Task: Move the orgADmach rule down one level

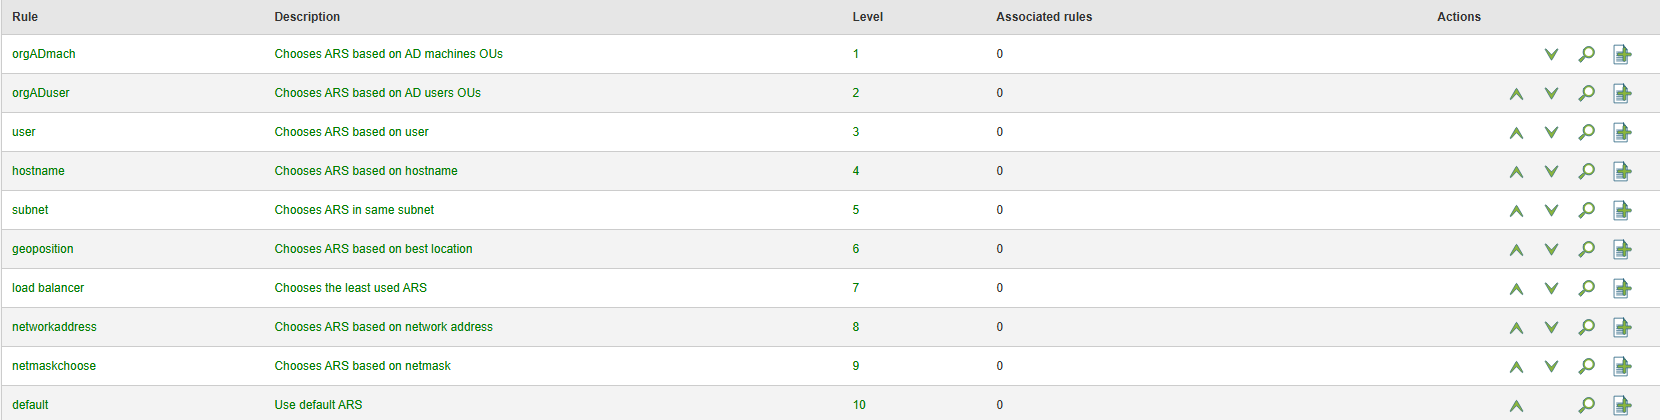Action: [x=1551, y=54]
